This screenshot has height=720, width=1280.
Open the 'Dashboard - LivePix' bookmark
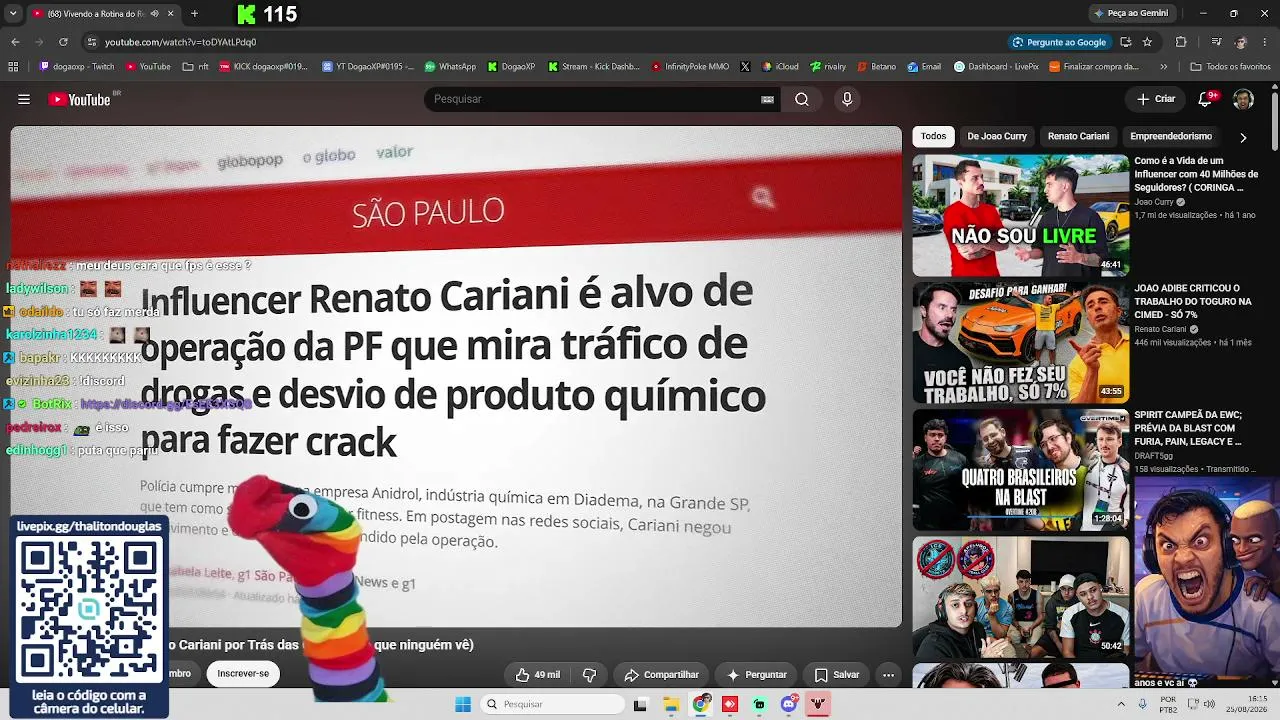pos(996,67)
